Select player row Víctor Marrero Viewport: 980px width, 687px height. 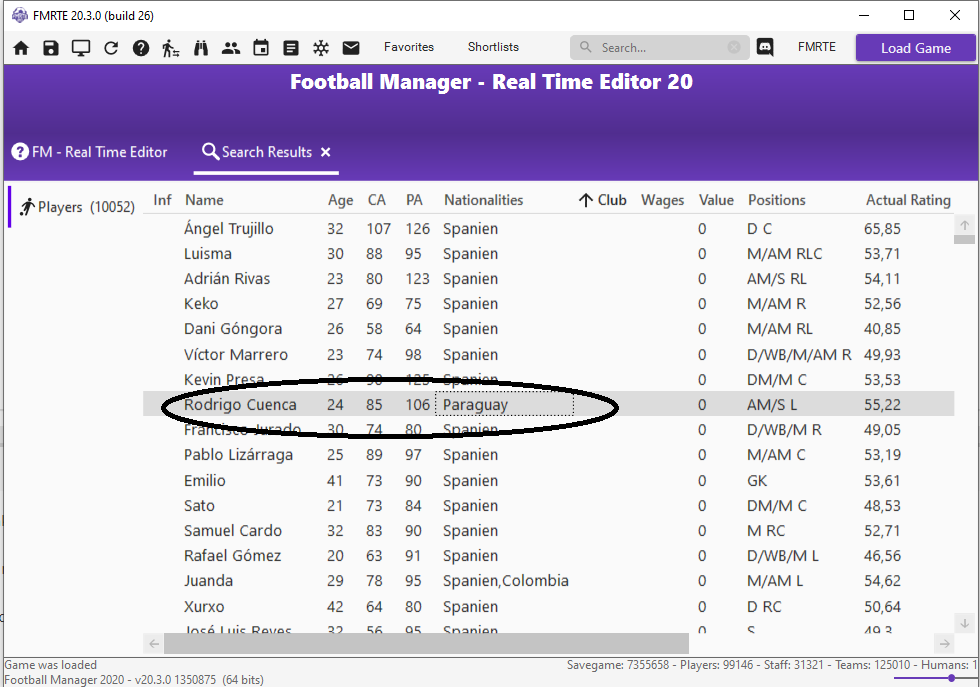coord(549,354)
